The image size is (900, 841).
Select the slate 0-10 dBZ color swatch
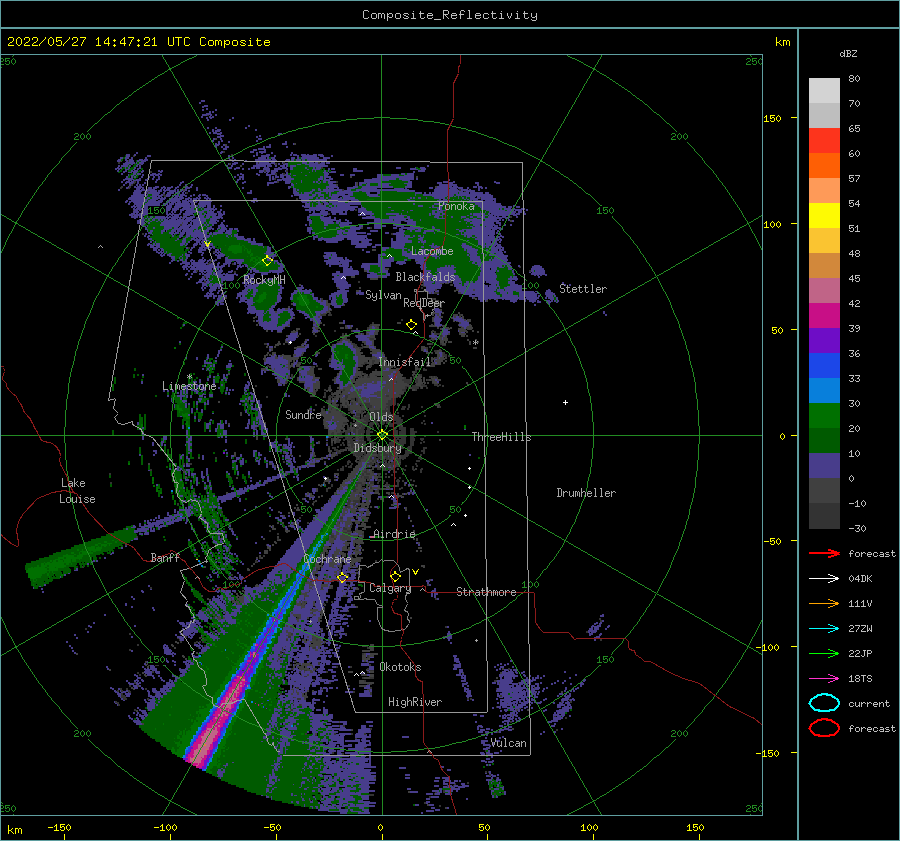824,466
